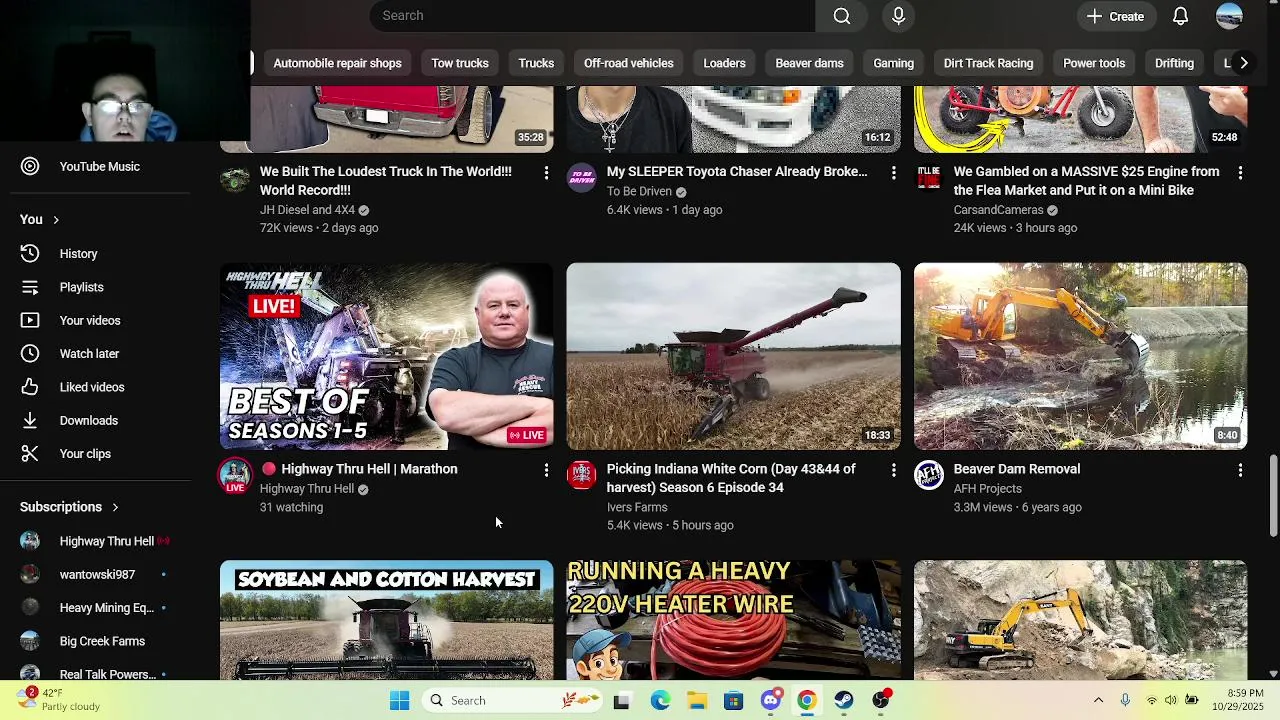1280x720 pixels.
Task: Open Running a Heavy 220V Heater Wire thumbnail
Action: (x=733, y=620)
